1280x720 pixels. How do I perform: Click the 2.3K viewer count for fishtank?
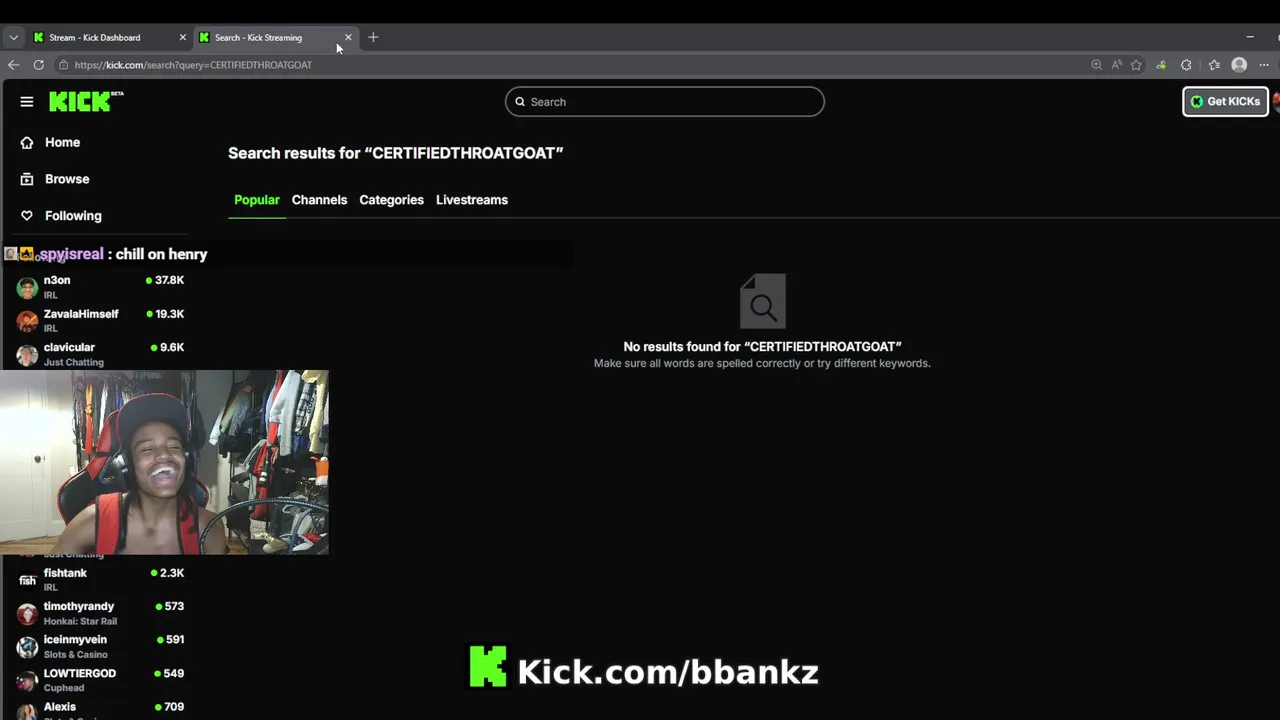point(172,573)
